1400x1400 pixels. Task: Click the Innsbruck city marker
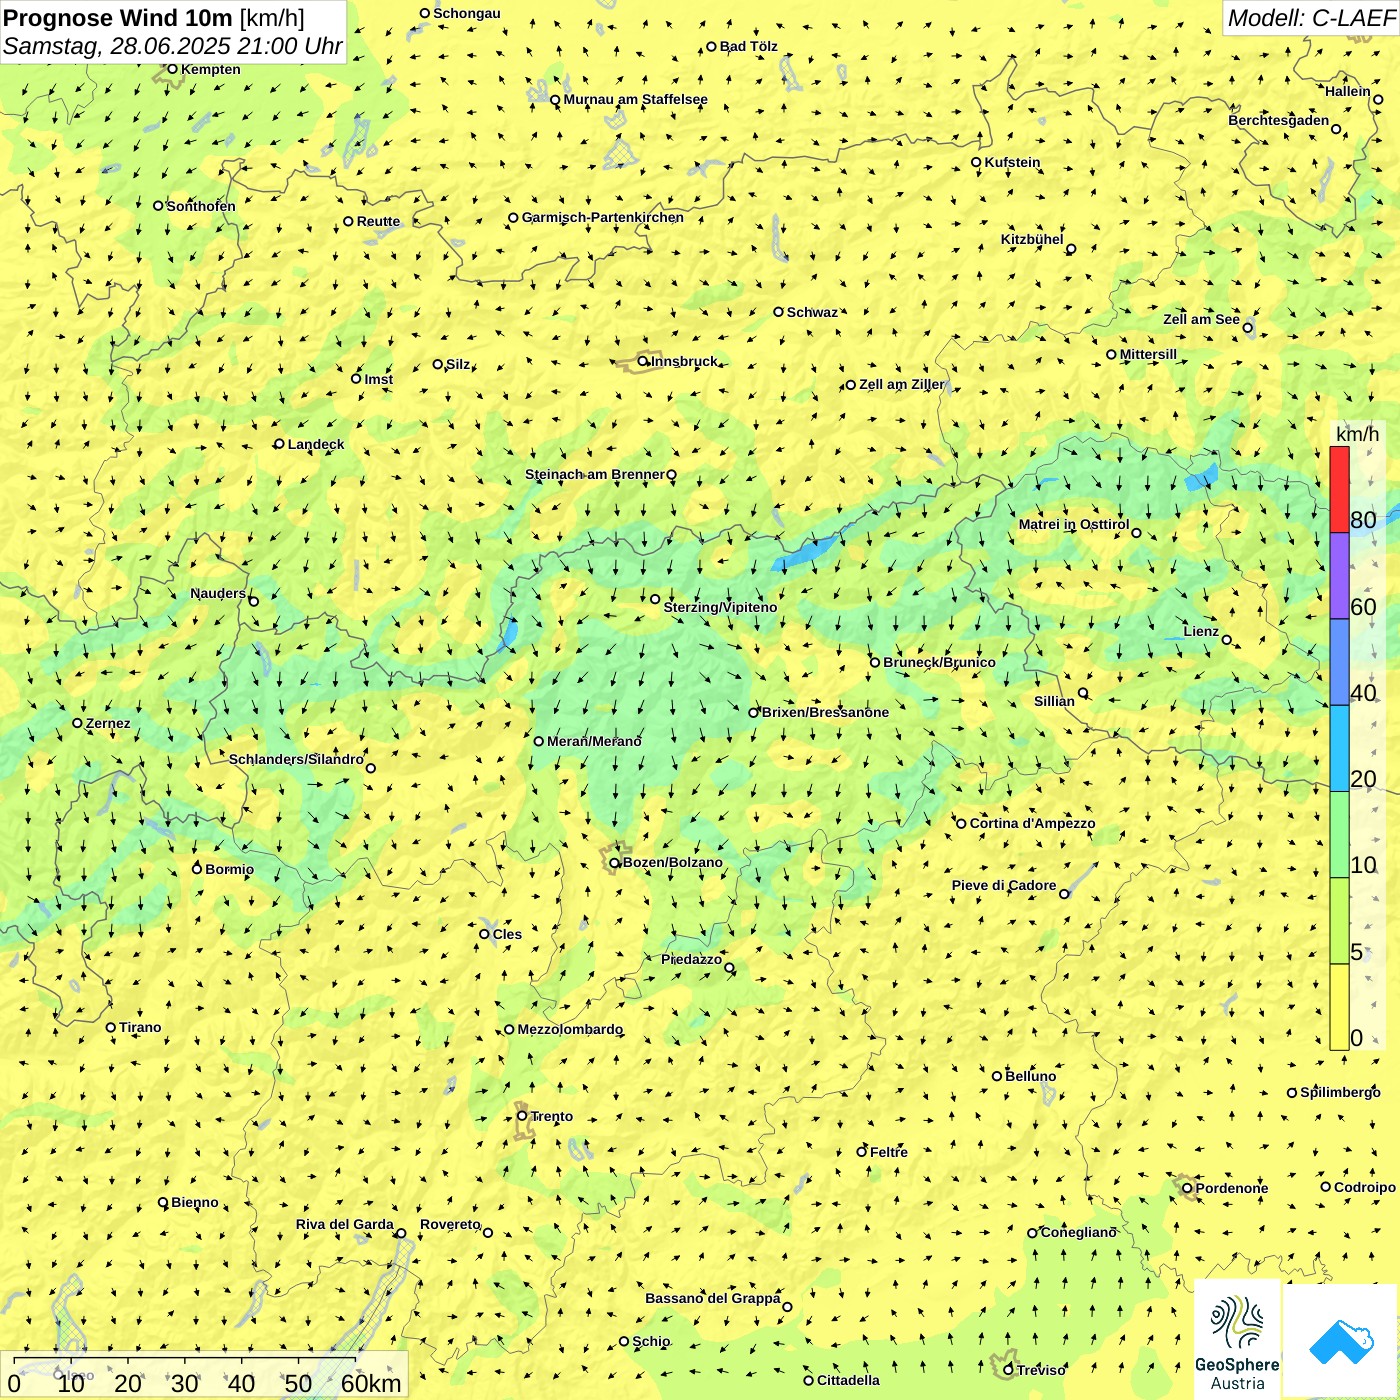643,361
